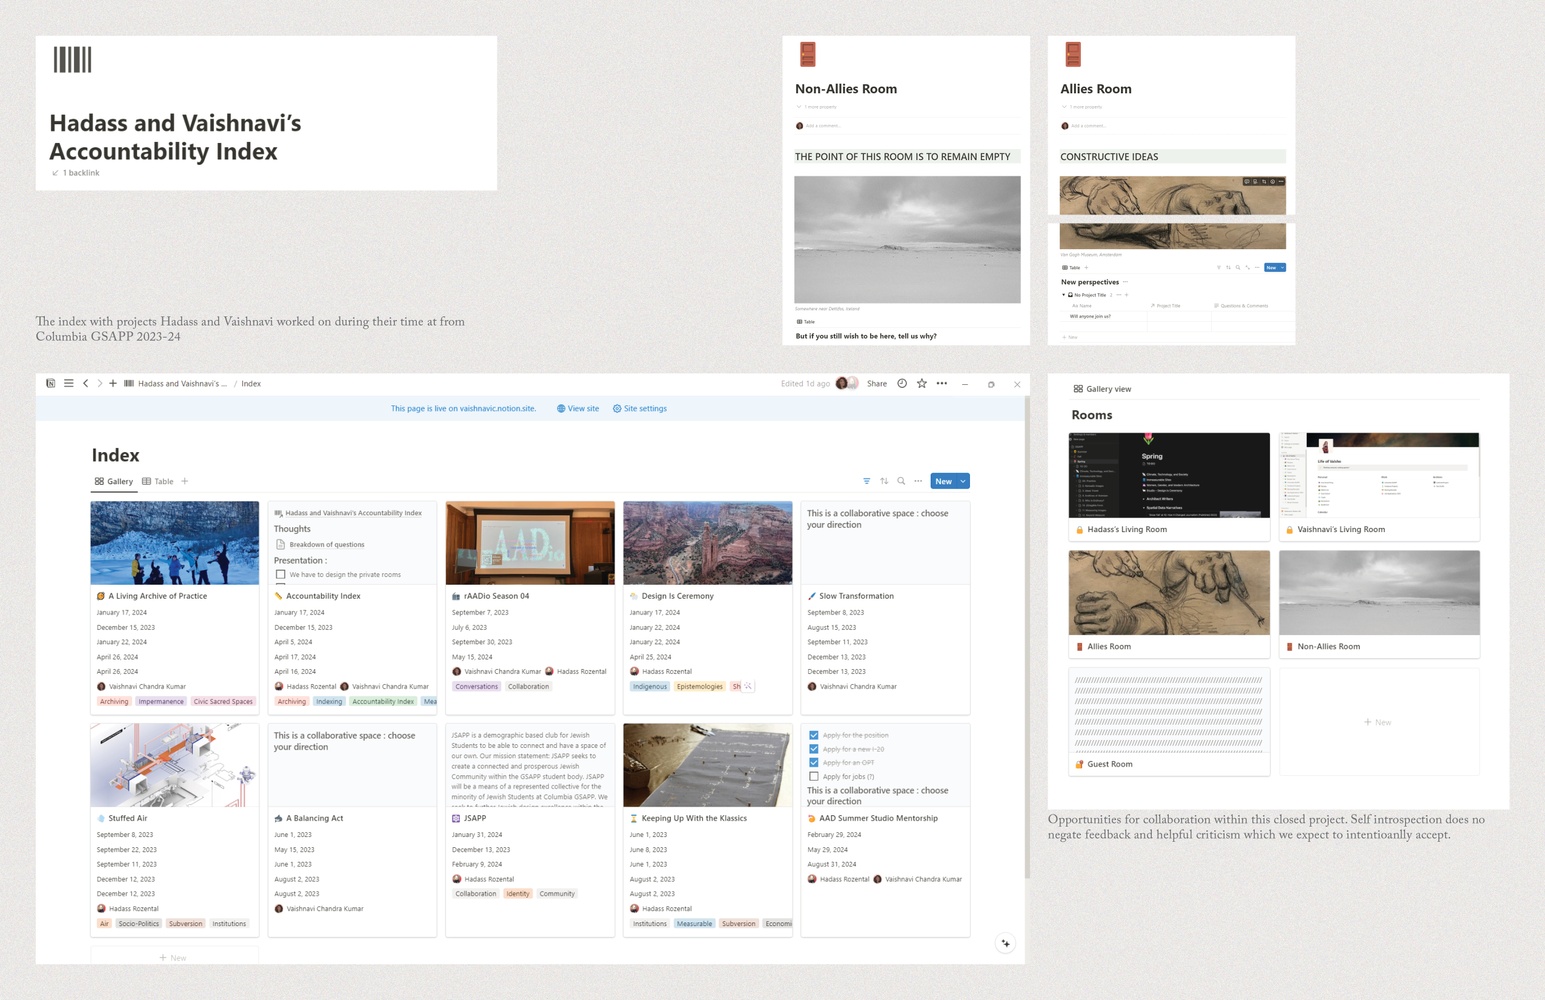
Task: Open the page options three-dot menu
Action: coord(942,383)
